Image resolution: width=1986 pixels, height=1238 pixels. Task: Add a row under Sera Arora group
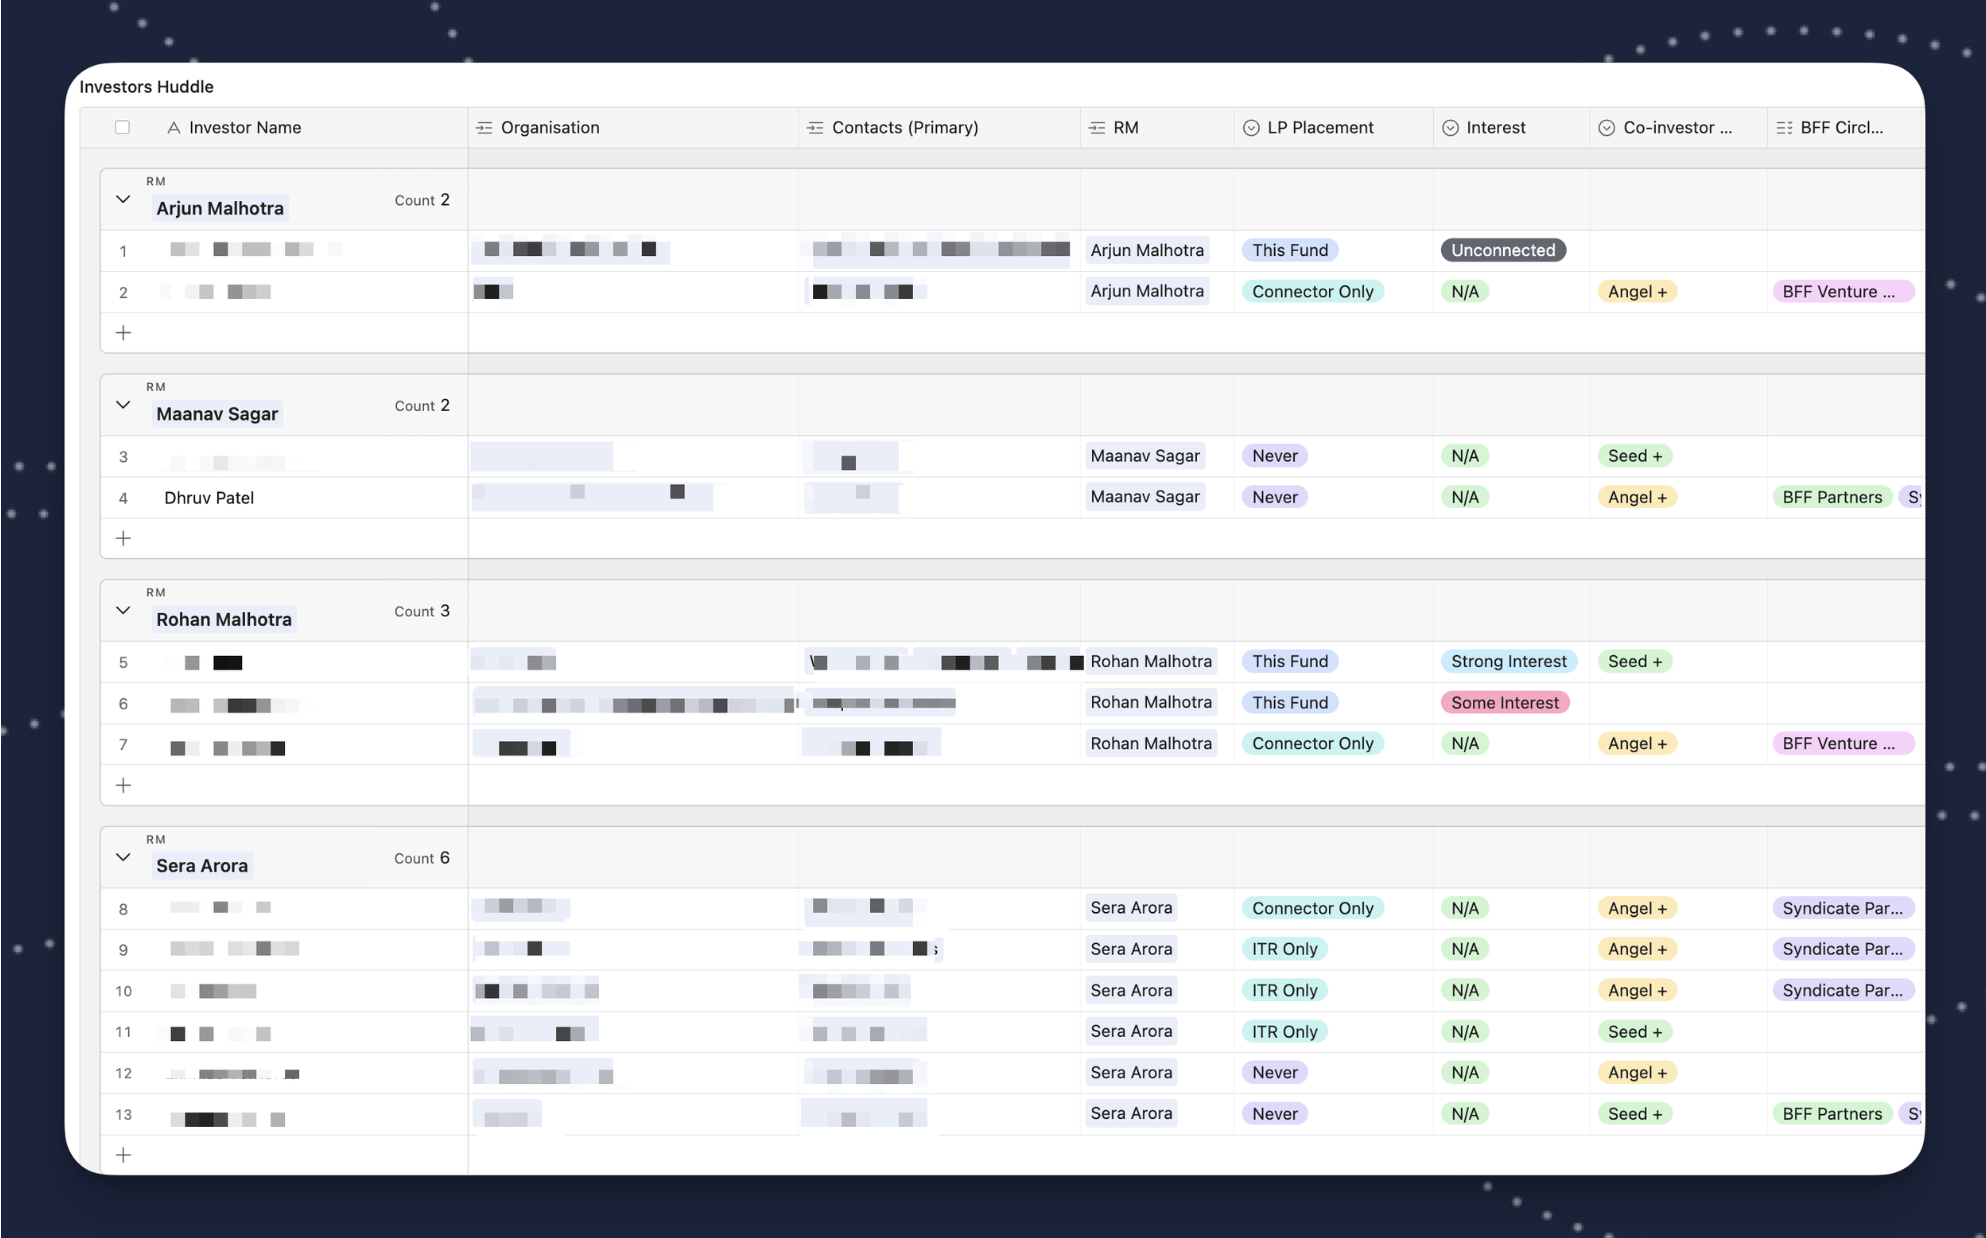123,1155
